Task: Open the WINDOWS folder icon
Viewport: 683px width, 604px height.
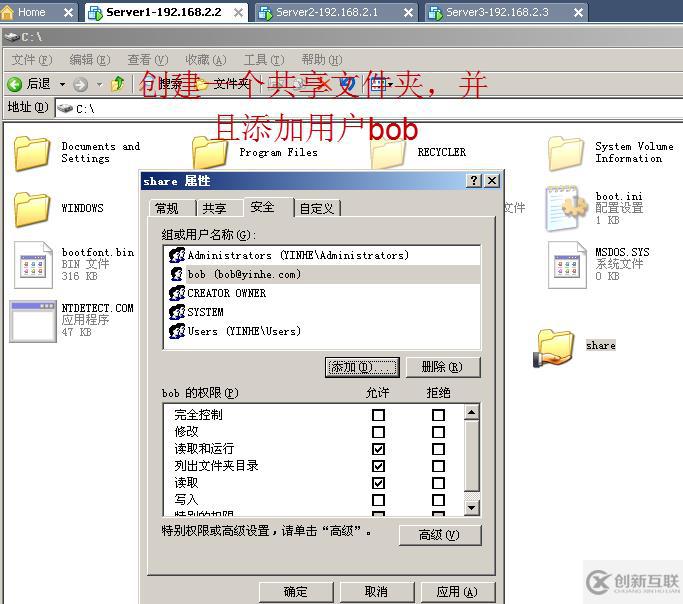Action: point(31,209)
